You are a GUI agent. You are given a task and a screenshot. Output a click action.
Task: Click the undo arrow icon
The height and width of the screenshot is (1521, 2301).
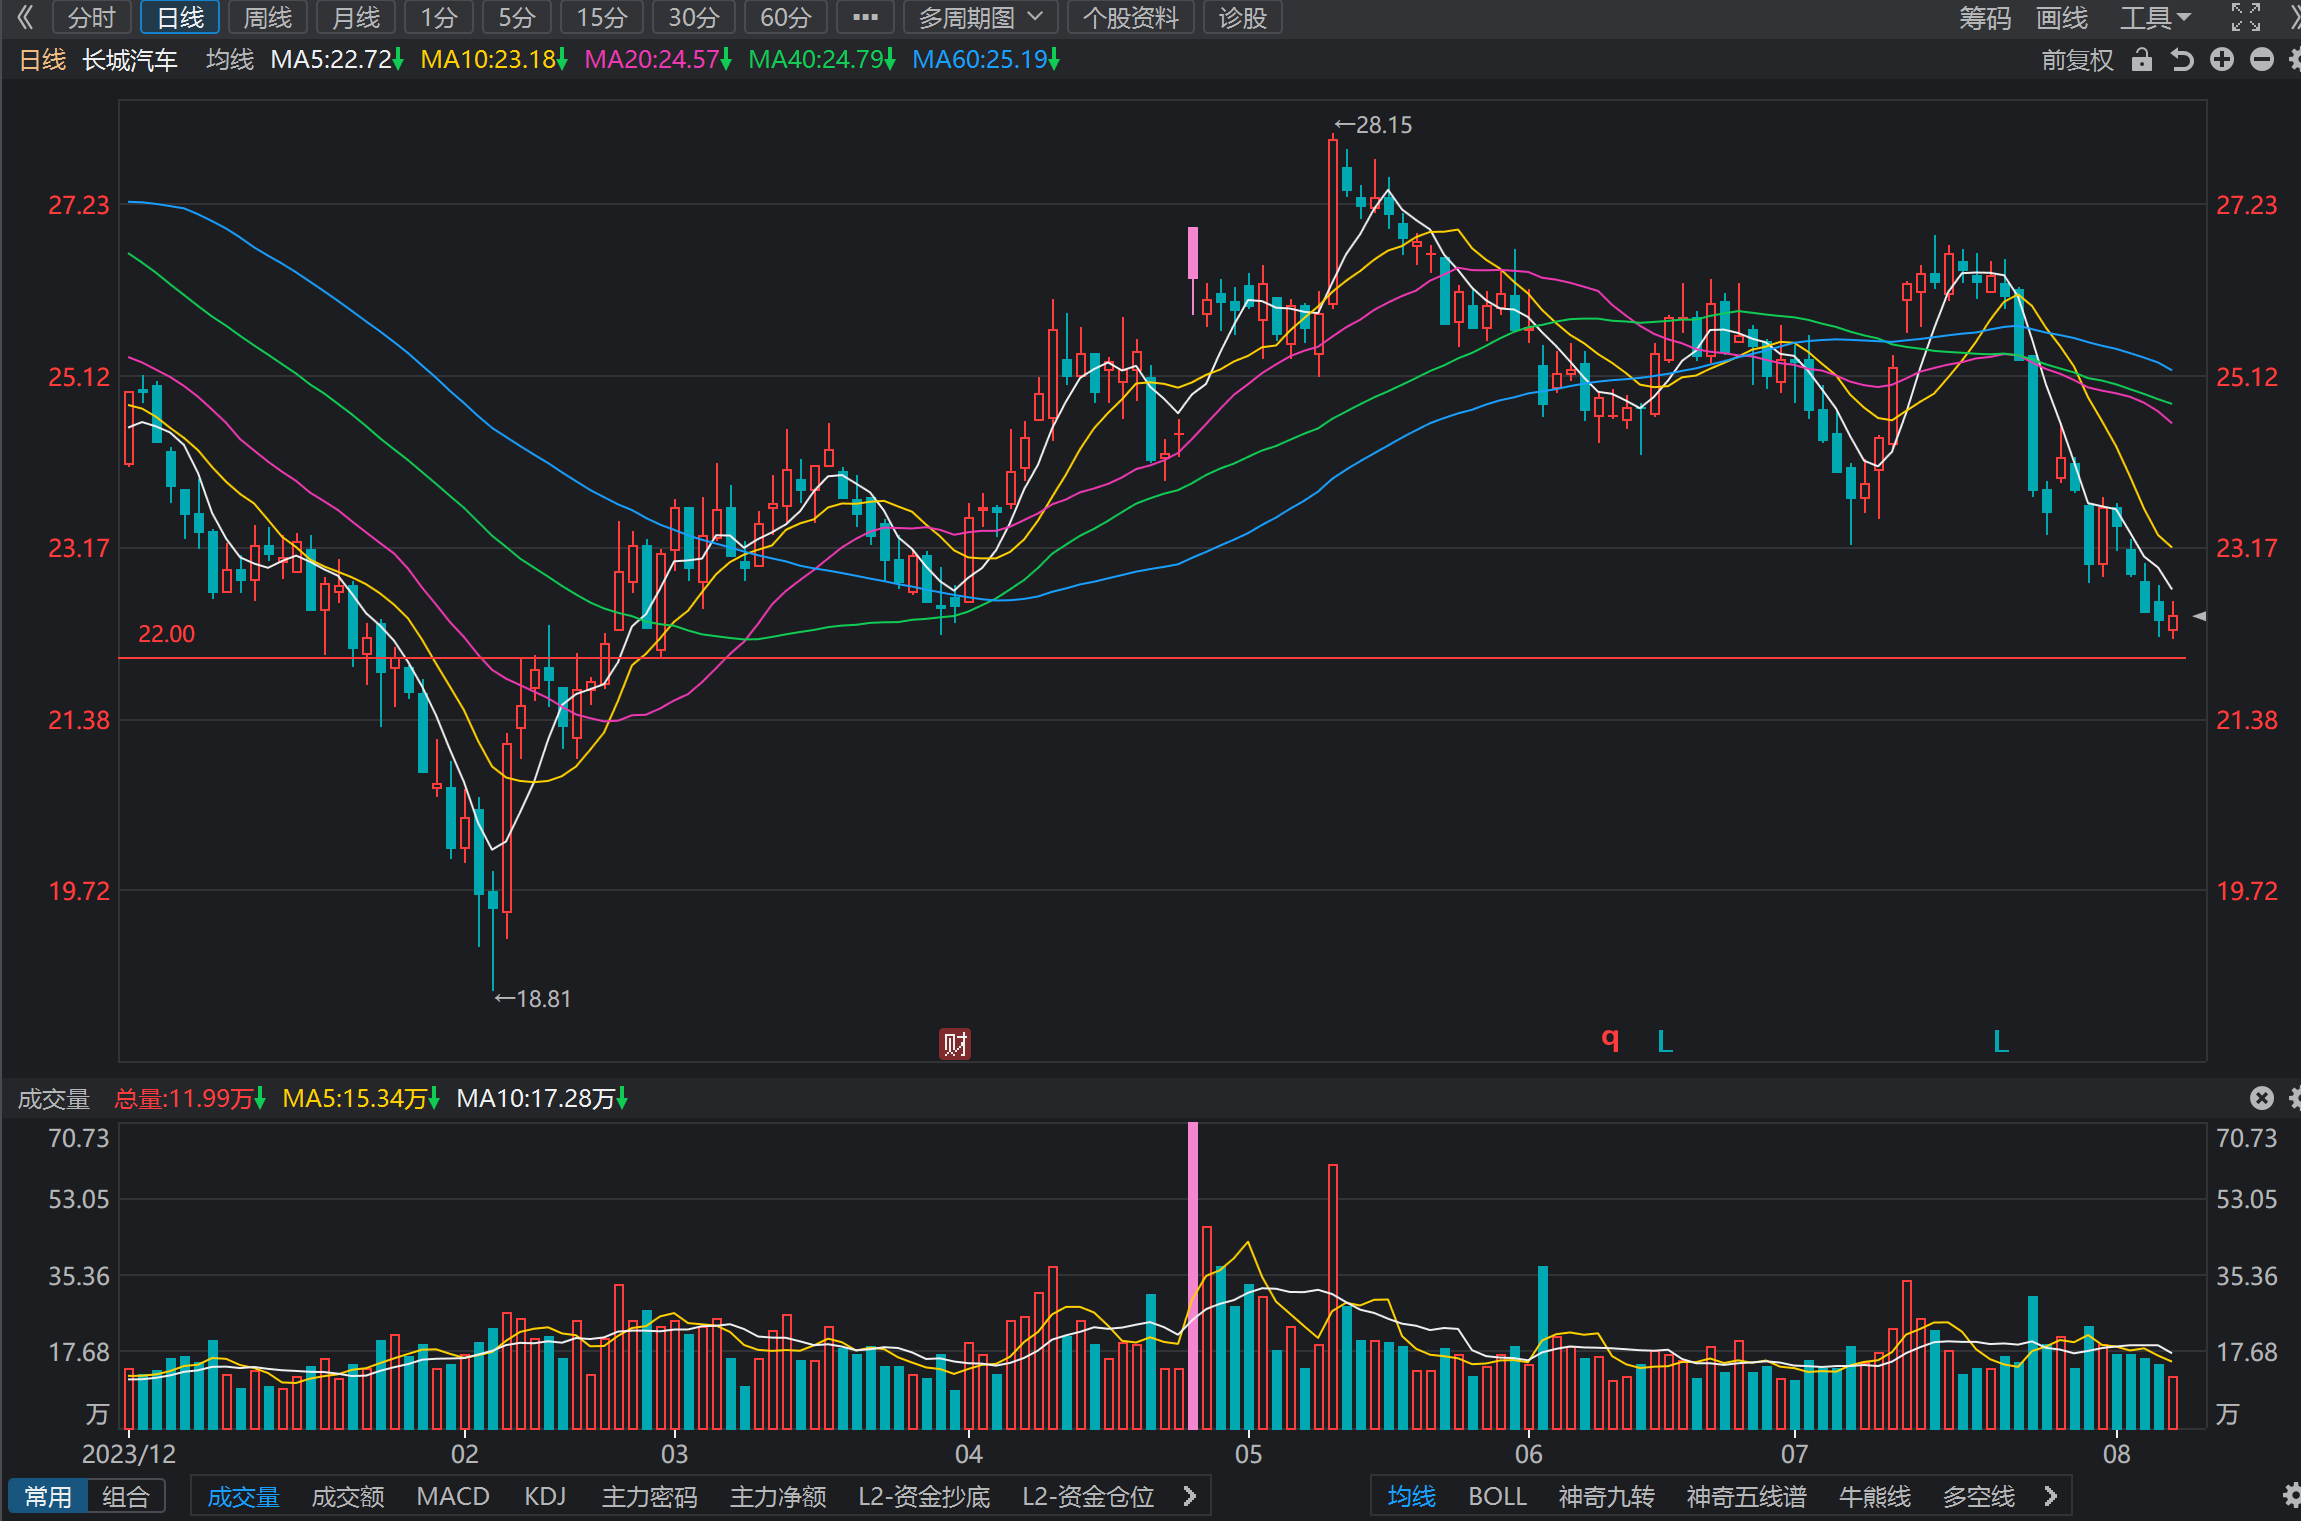pyautogui.click(x=2182, y=60)
